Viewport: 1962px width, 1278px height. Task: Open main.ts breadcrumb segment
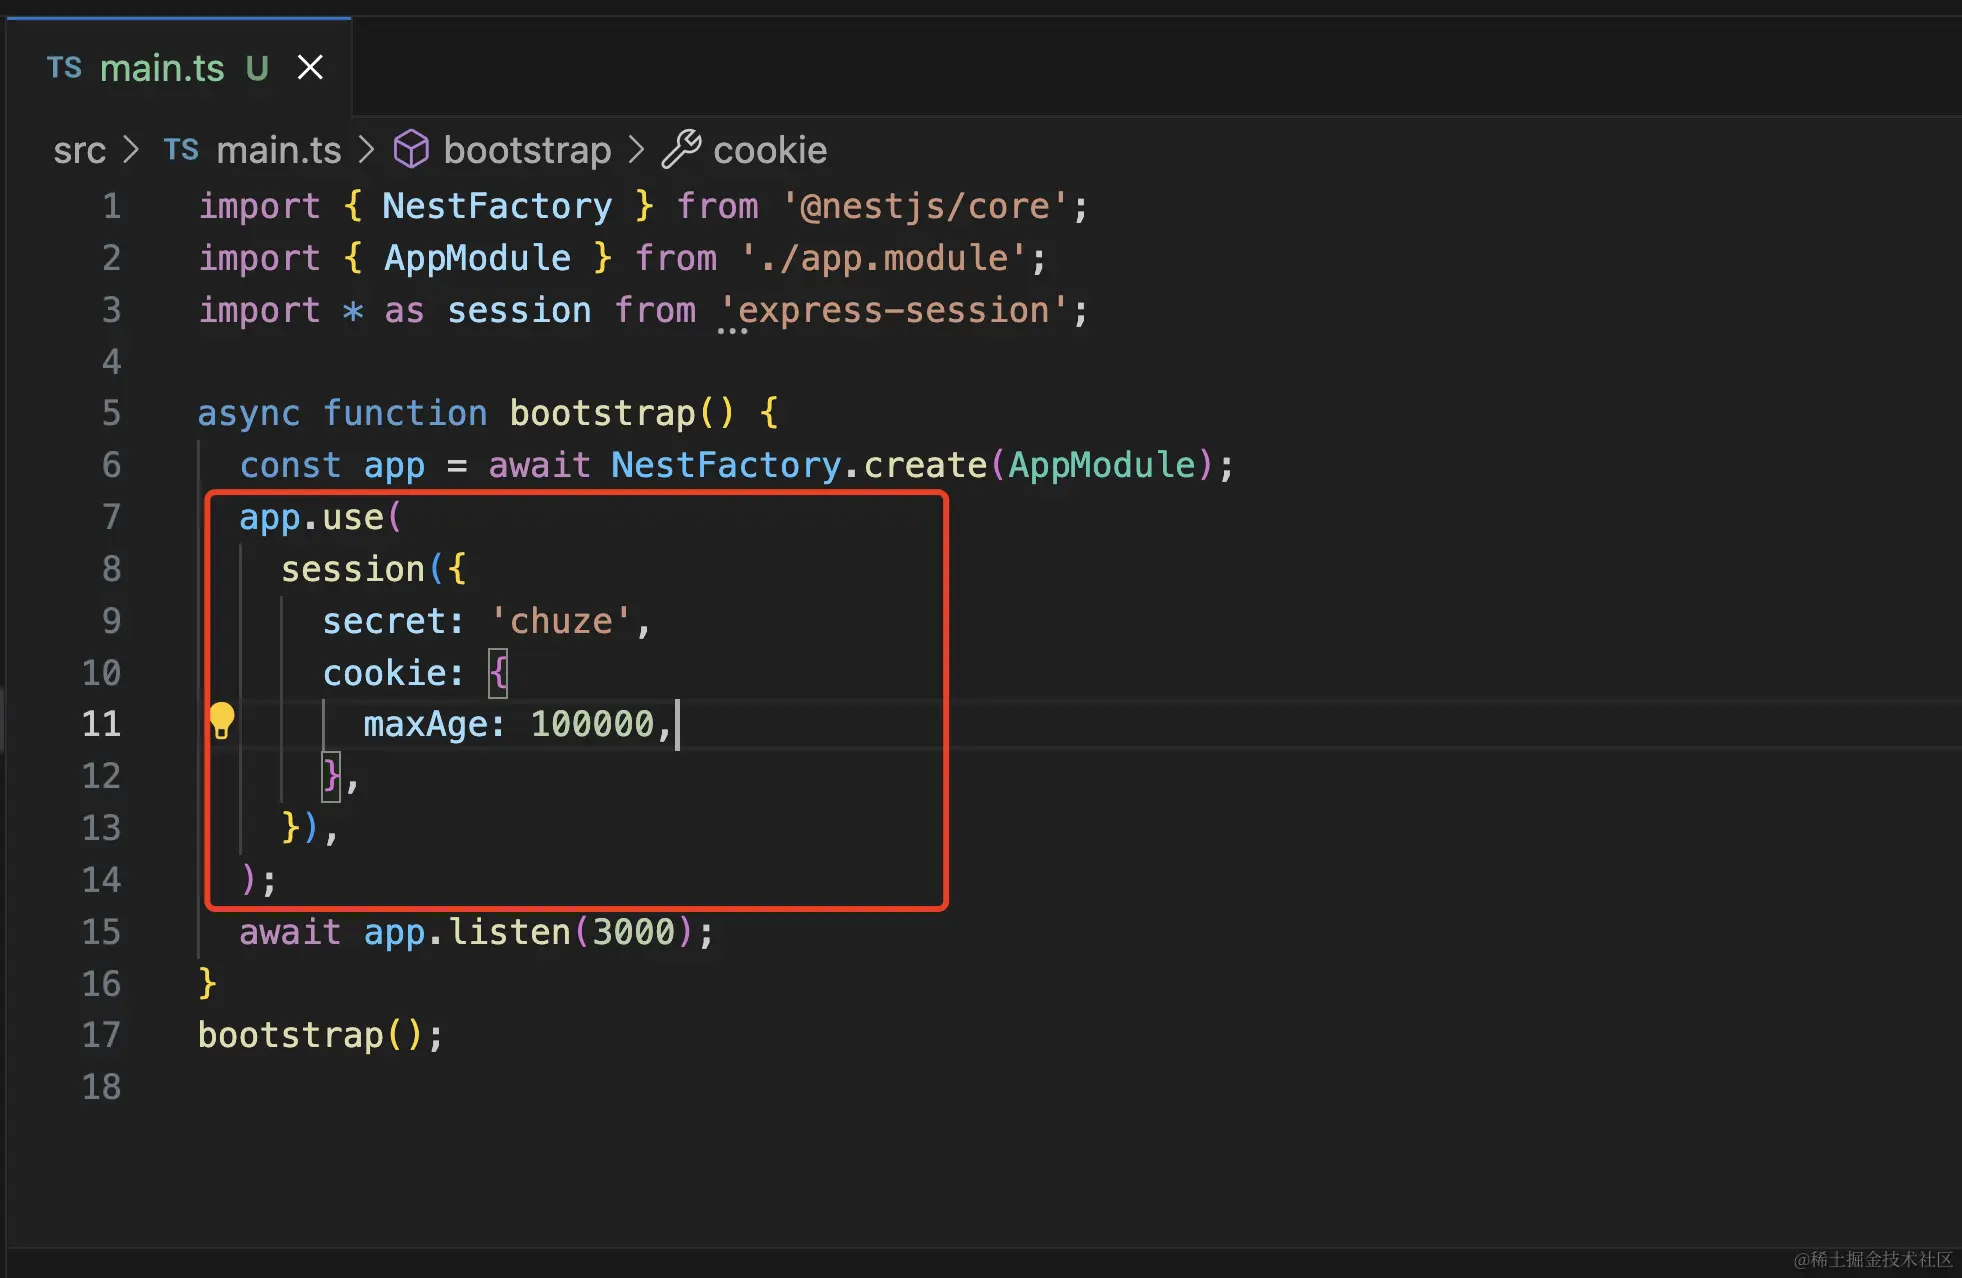(278, 150)
